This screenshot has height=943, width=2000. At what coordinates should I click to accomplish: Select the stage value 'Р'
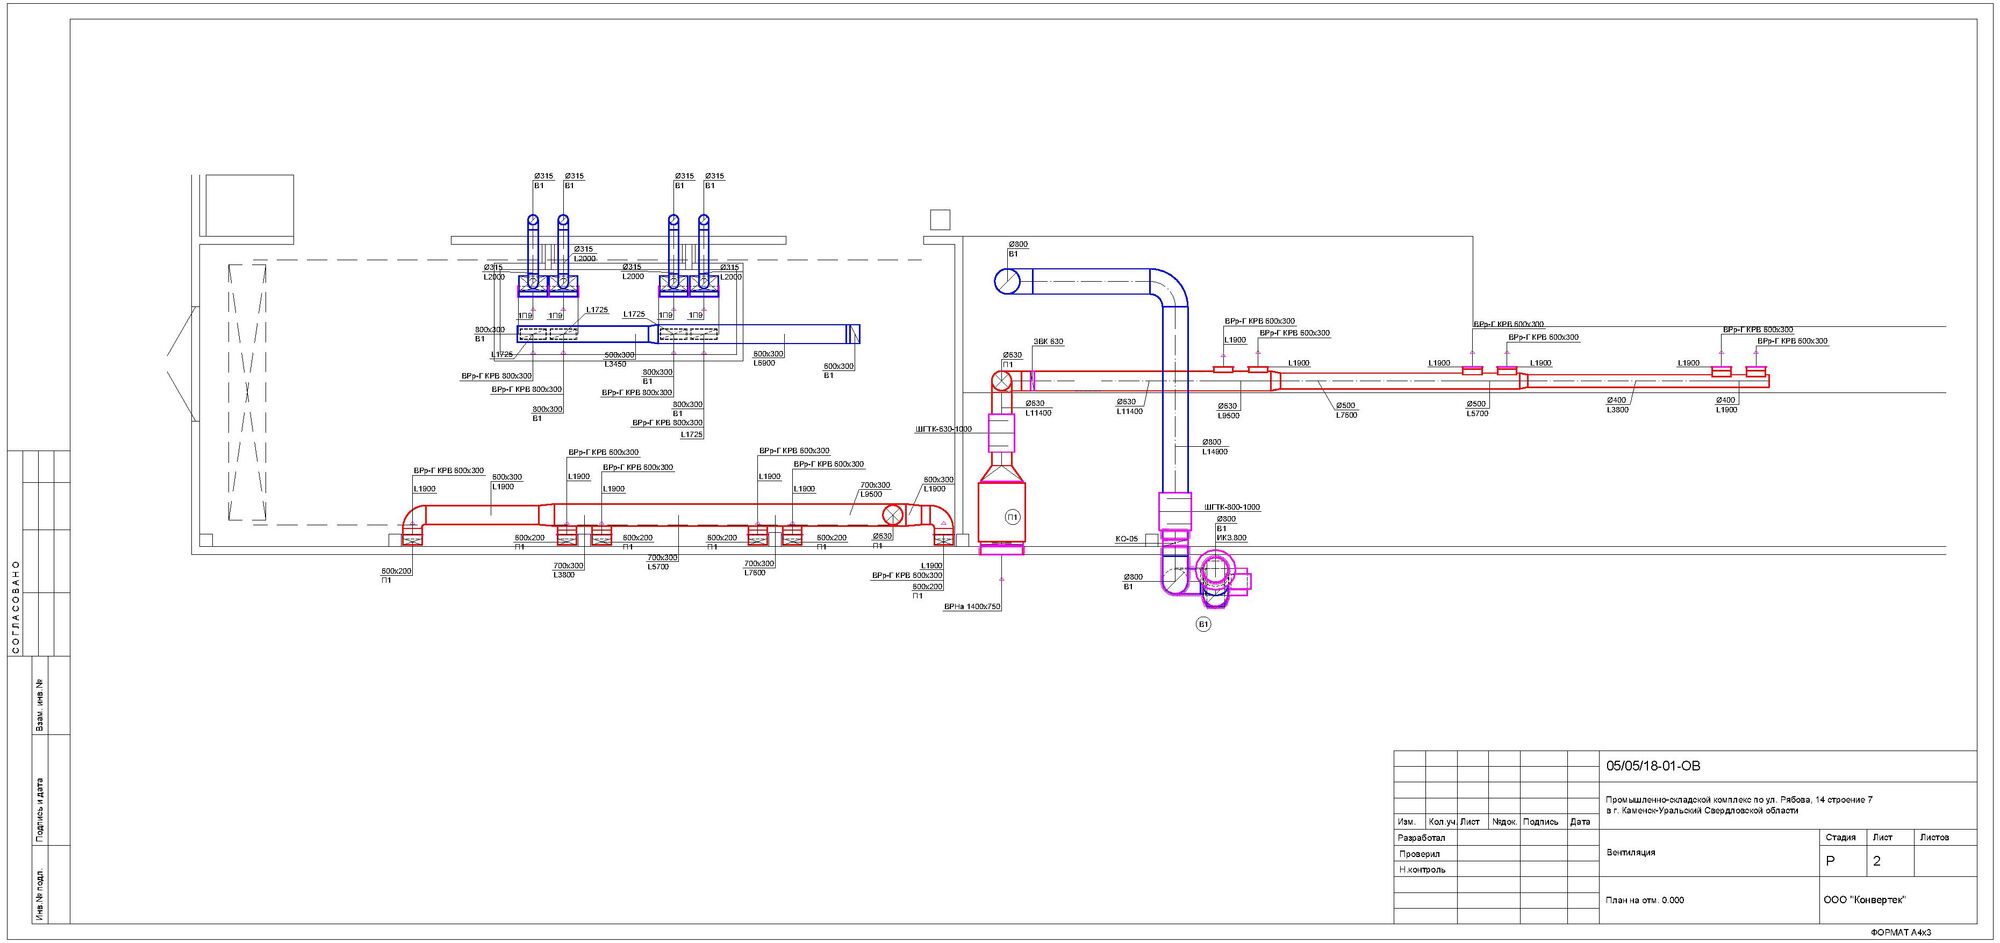(1830, 861)
